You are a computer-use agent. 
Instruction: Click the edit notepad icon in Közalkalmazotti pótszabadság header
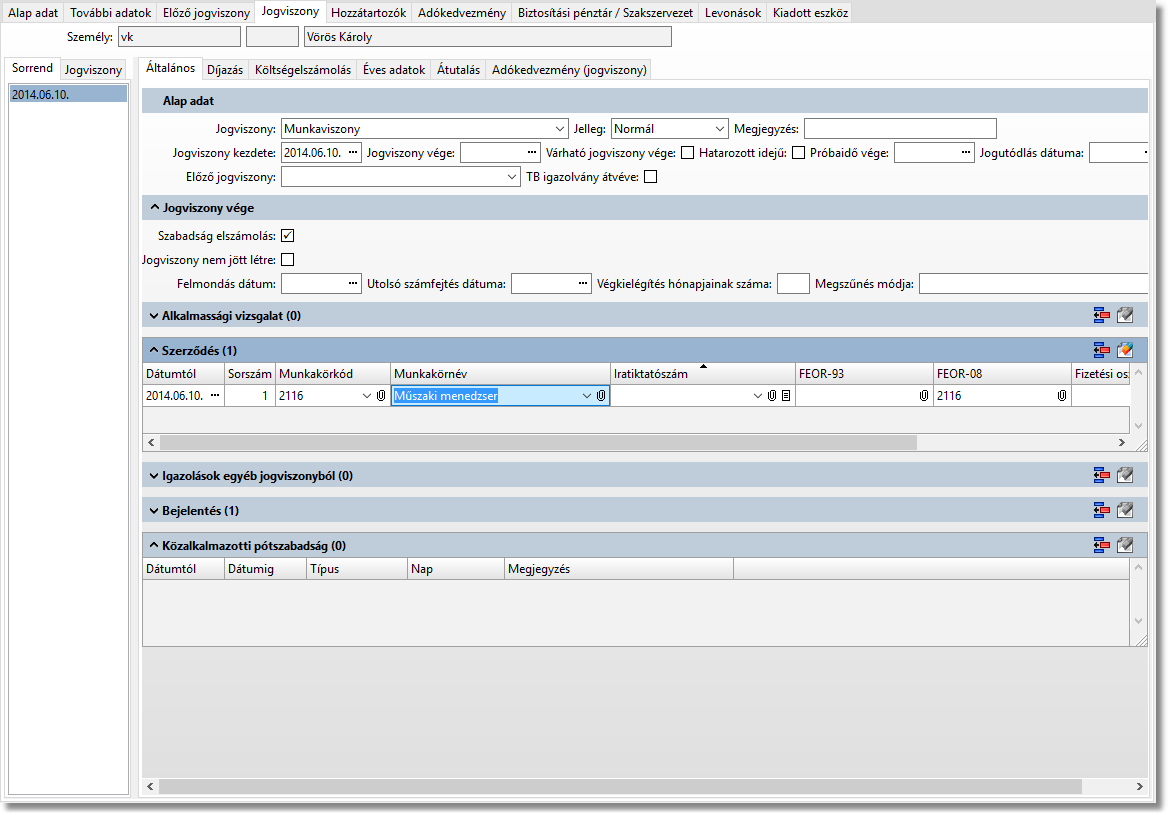[x=1125, y=546]
